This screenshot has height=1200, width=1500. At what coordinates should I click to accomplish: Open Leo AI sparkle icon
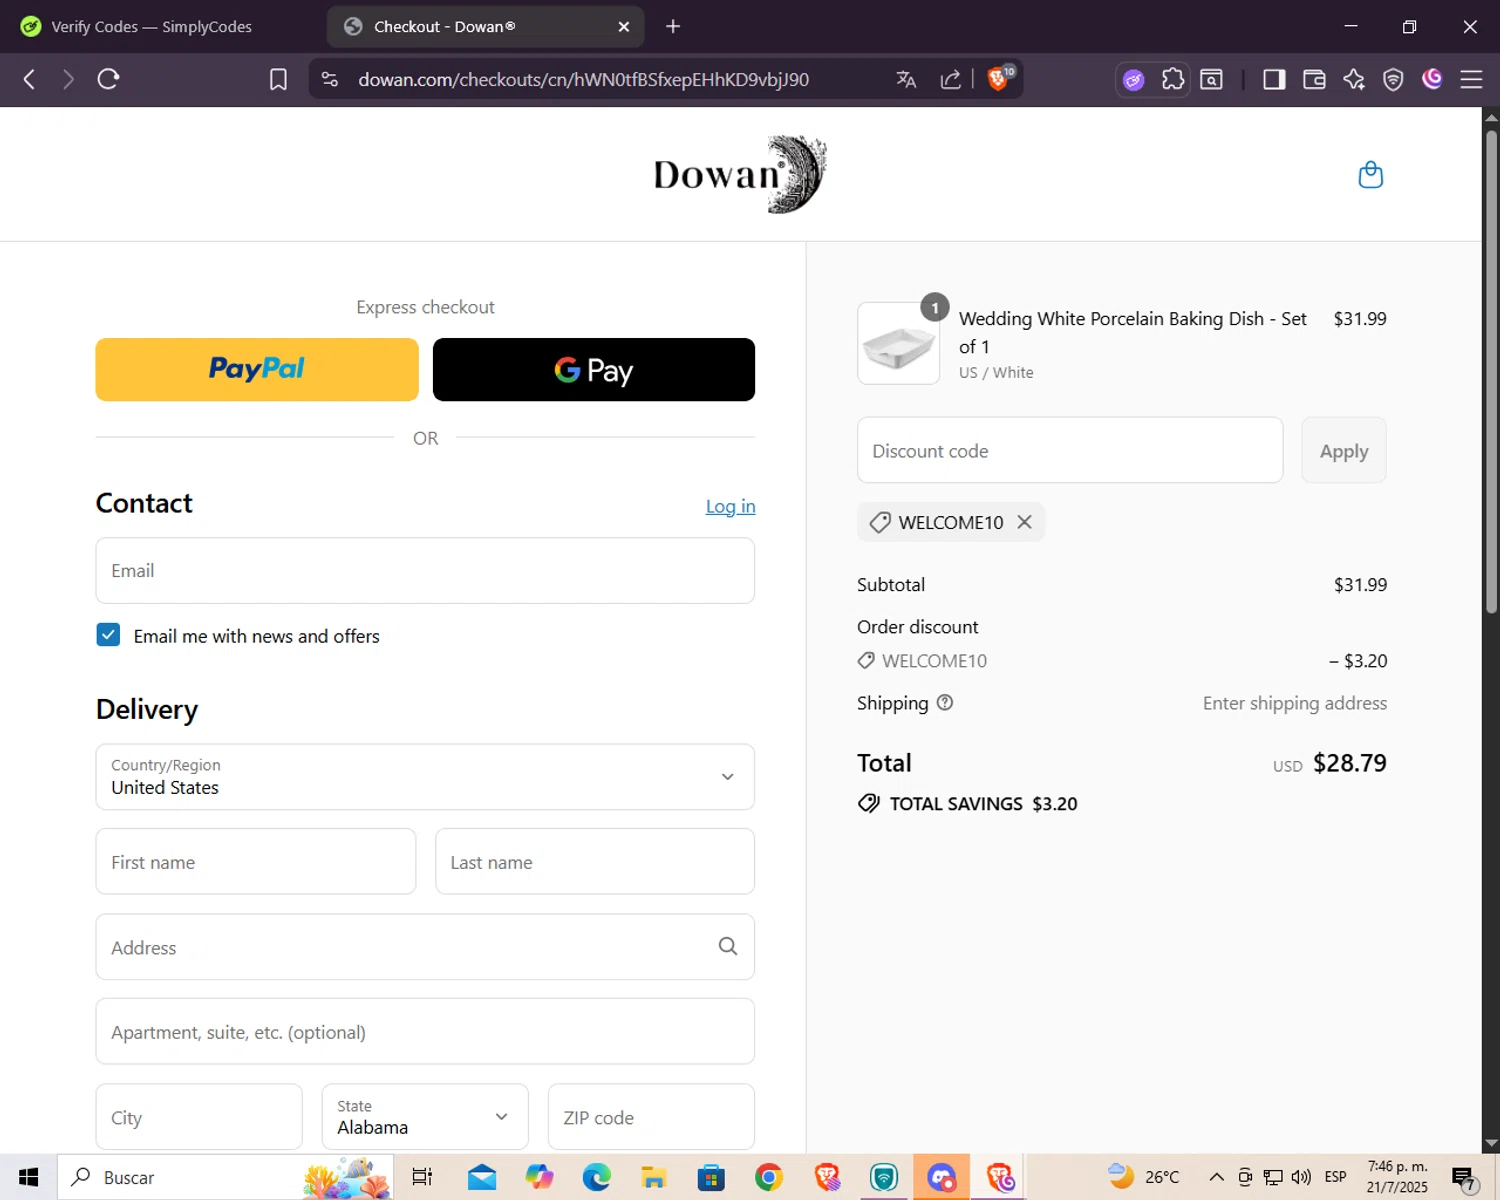1354,79
